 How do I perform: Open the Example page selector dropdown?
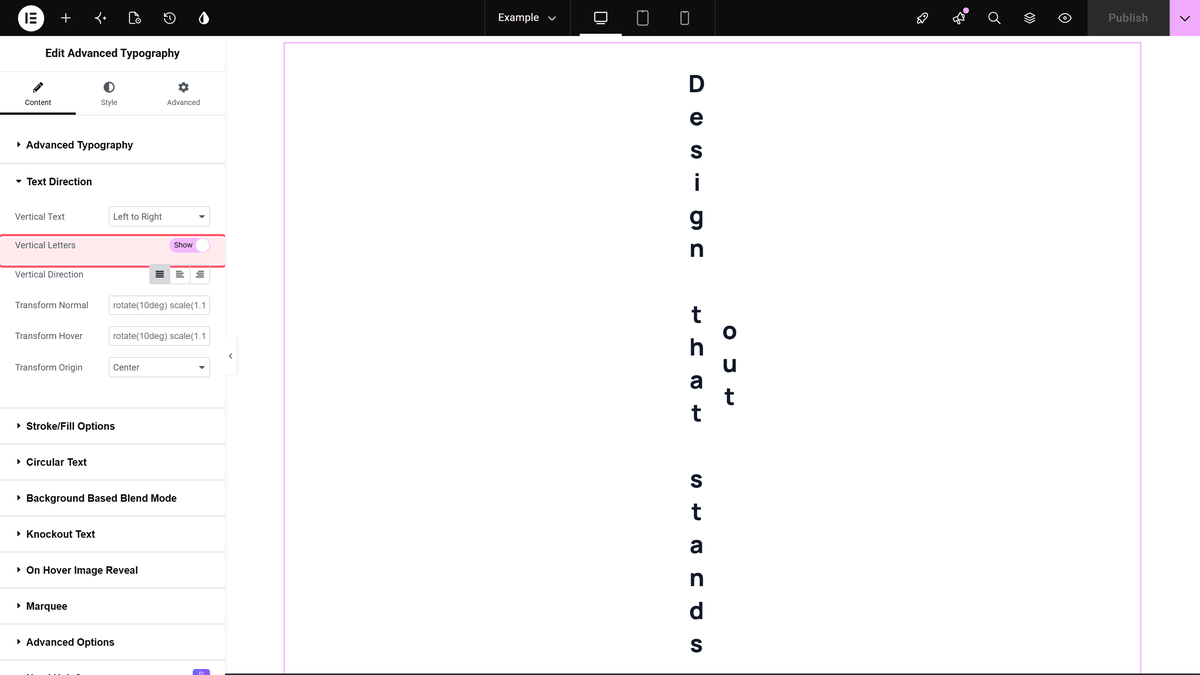[x=527, y=18]
